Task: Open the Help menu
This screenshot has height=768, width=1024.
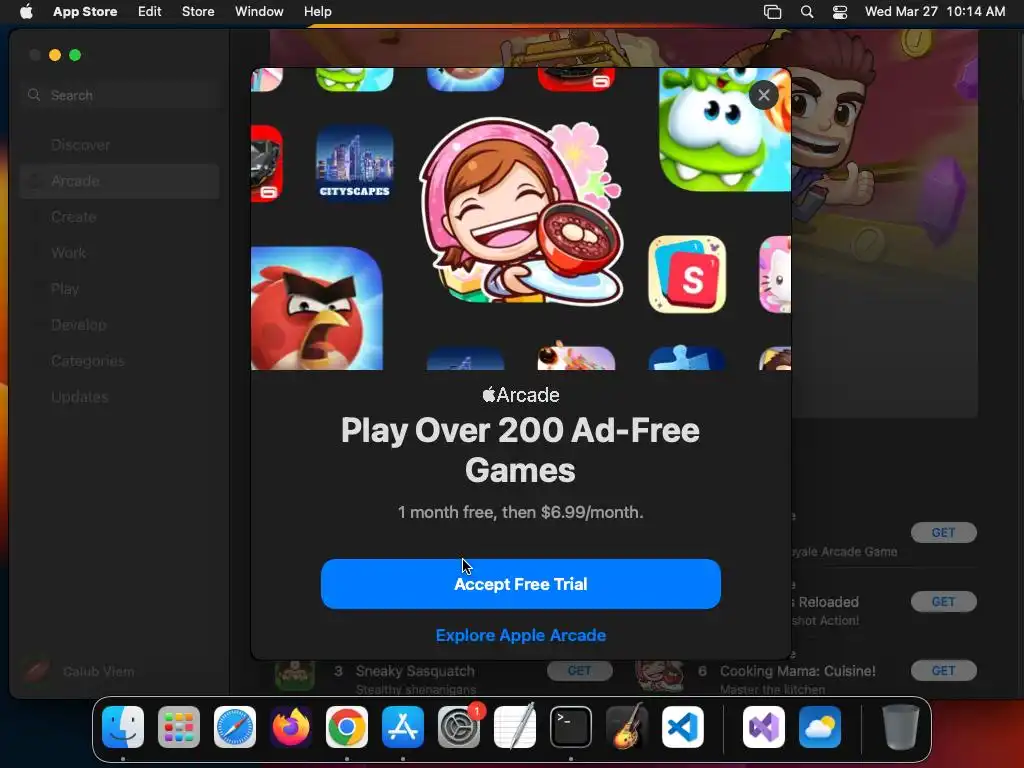Action: pyautogui.click(x=317, y=12)
